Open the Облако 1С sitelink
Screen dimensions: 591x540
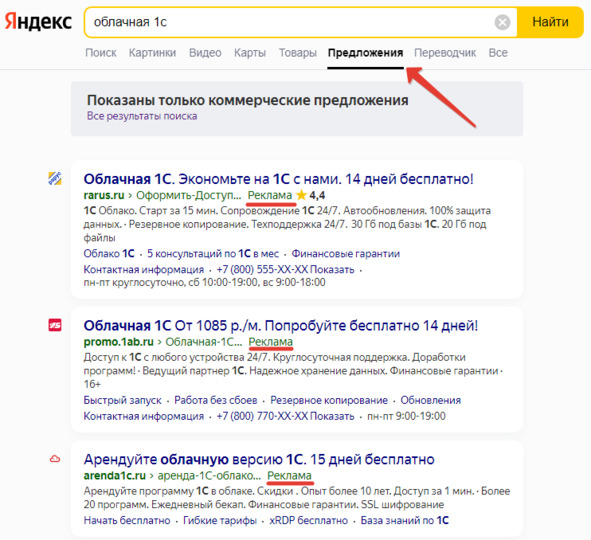click(x=109, y=254)
